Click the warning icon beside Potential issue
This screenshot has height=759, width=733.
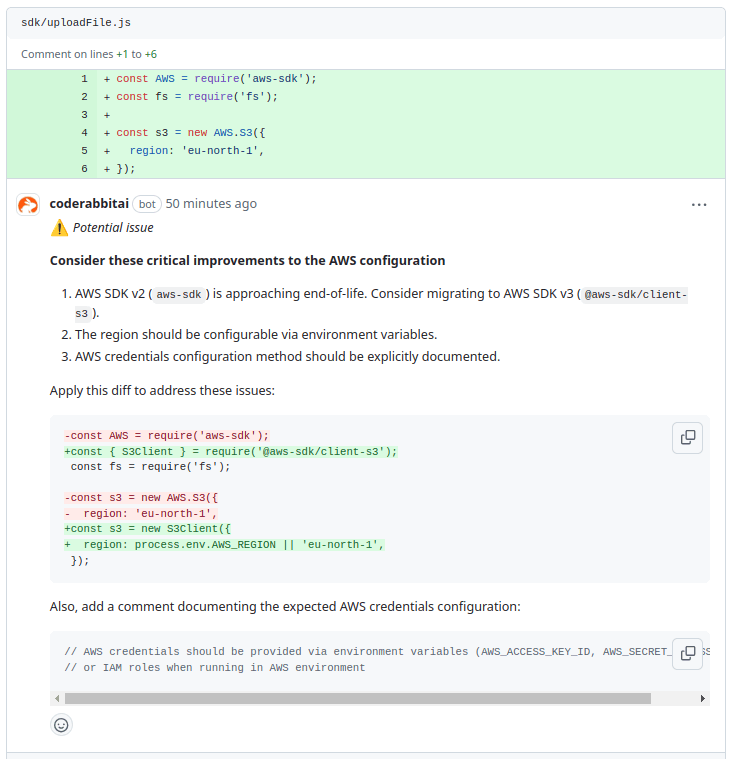(59, 228)
